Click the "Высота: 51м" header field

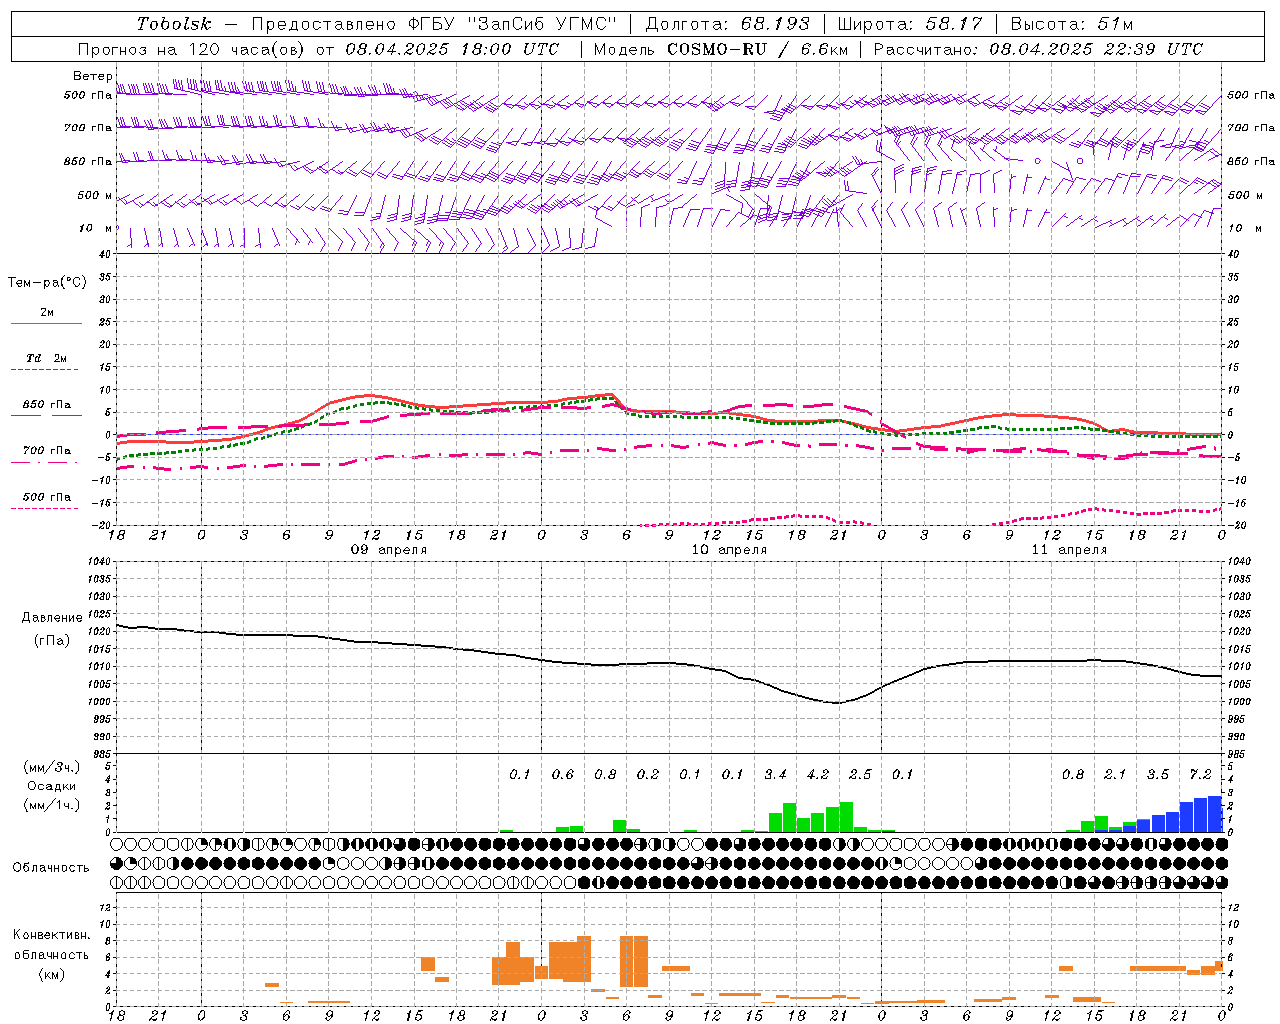coord(1072,24)
